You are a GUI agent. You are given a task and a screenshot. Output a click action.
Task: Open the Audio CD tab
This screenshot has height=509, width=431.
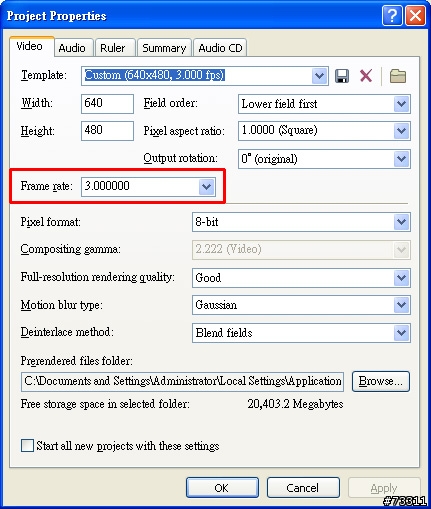click(220, 48)
